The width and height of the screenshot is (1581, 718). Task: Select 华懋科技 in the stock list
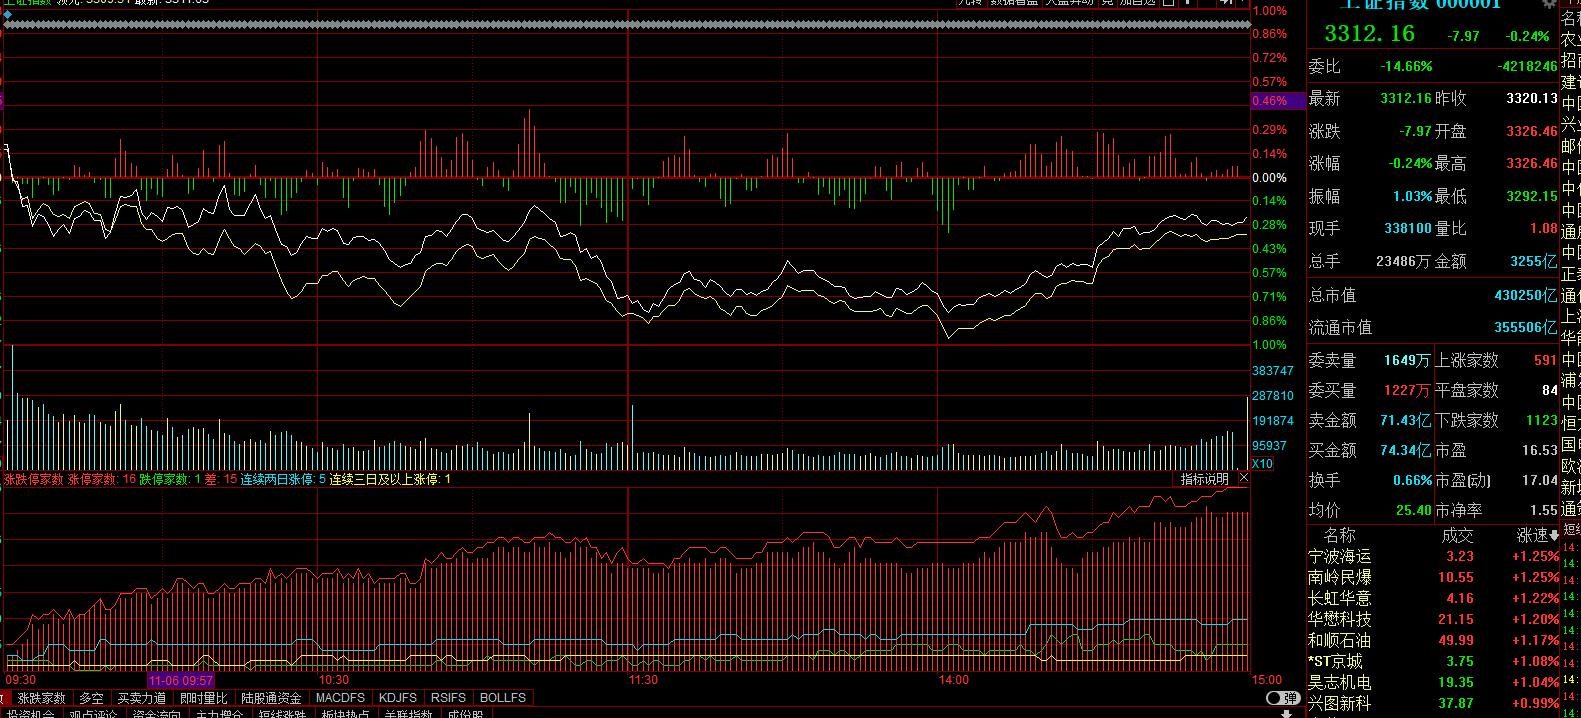click(1339, 619)
